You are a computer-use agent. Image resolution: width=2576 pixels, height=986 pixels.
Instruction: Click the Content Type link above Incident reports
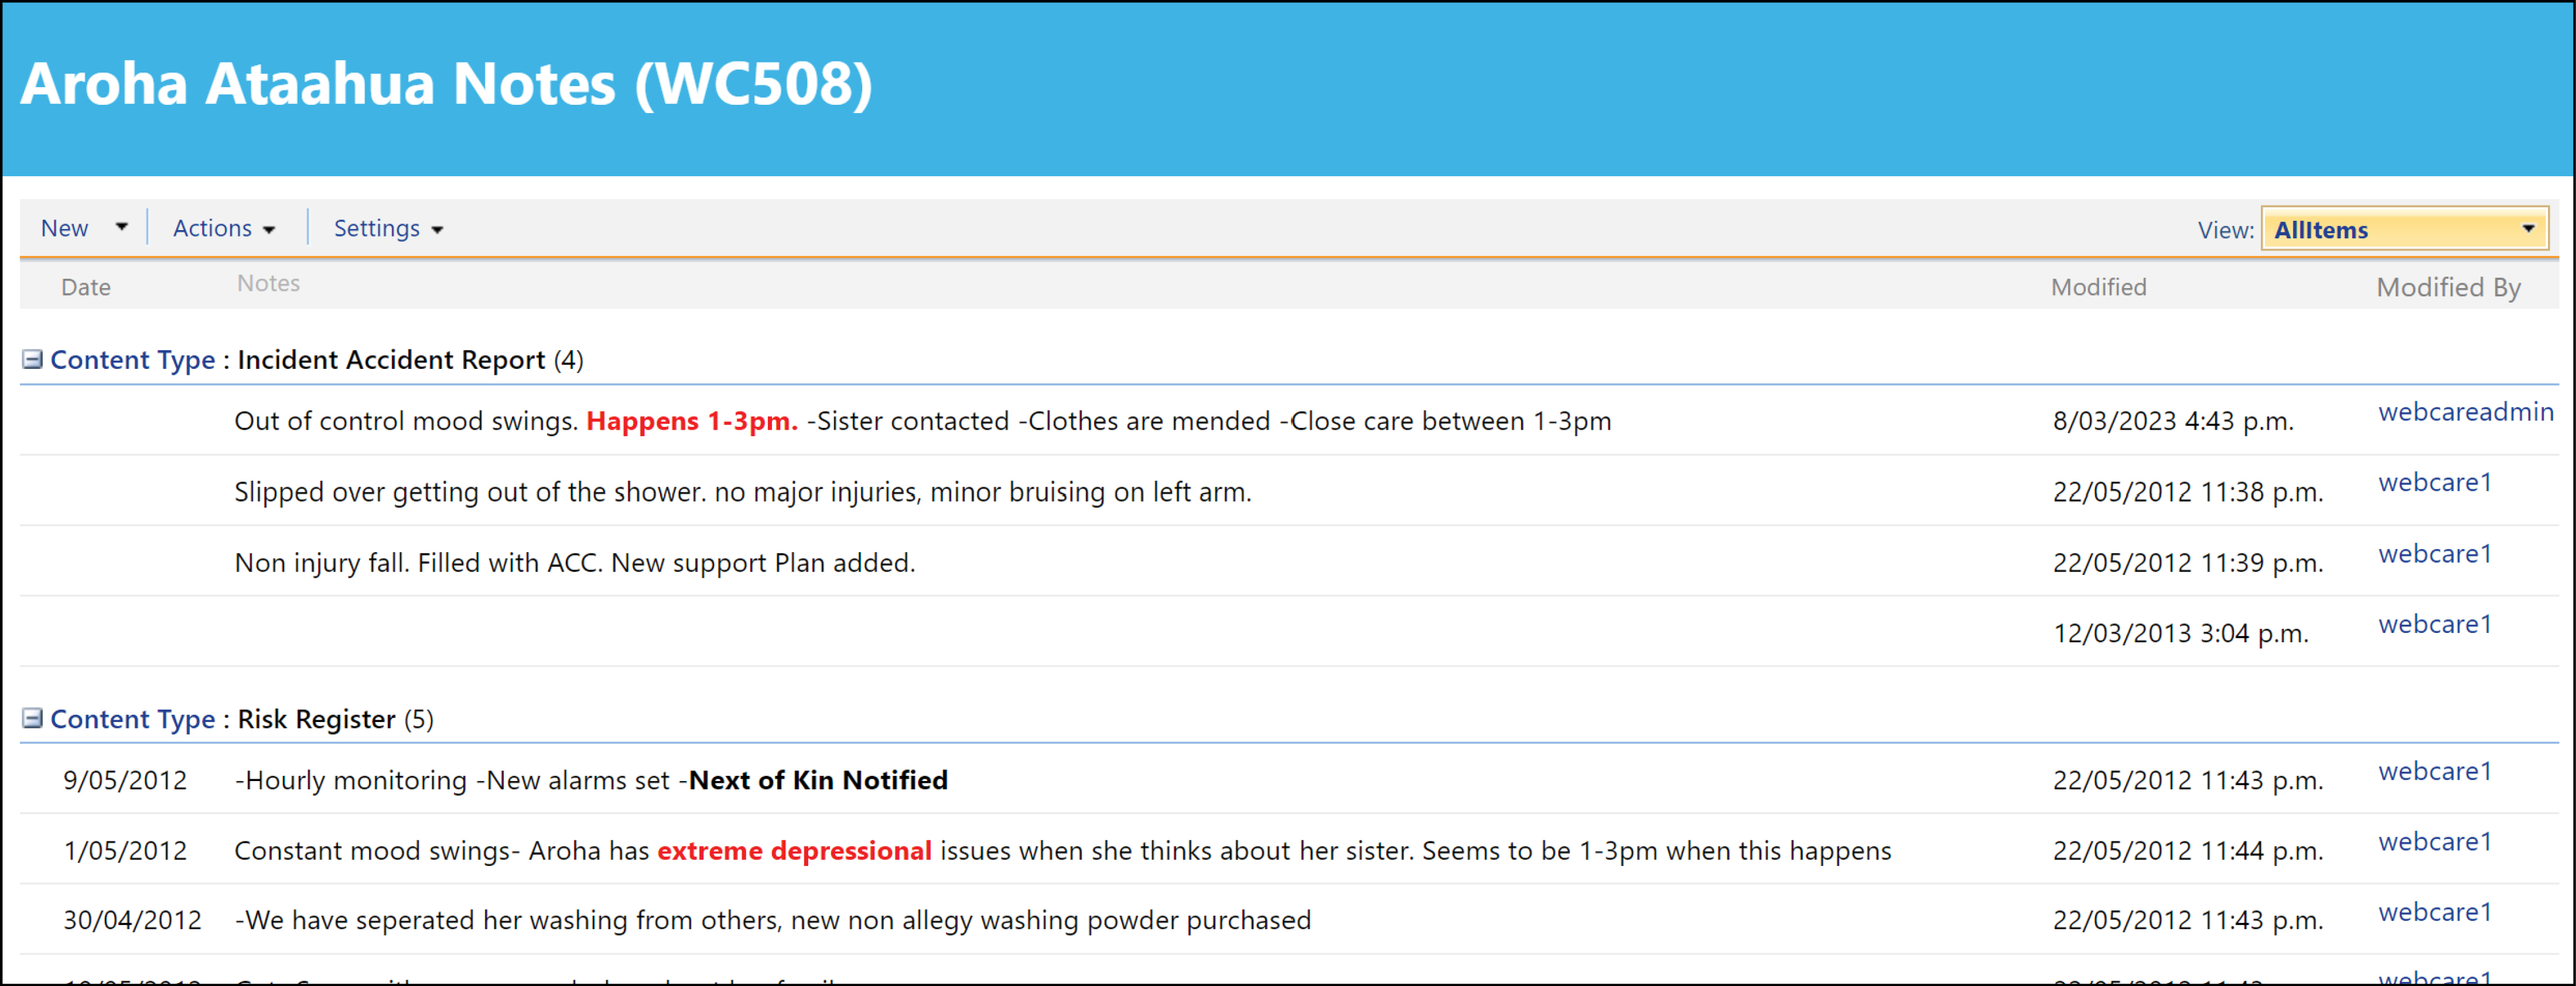[132, 359]
